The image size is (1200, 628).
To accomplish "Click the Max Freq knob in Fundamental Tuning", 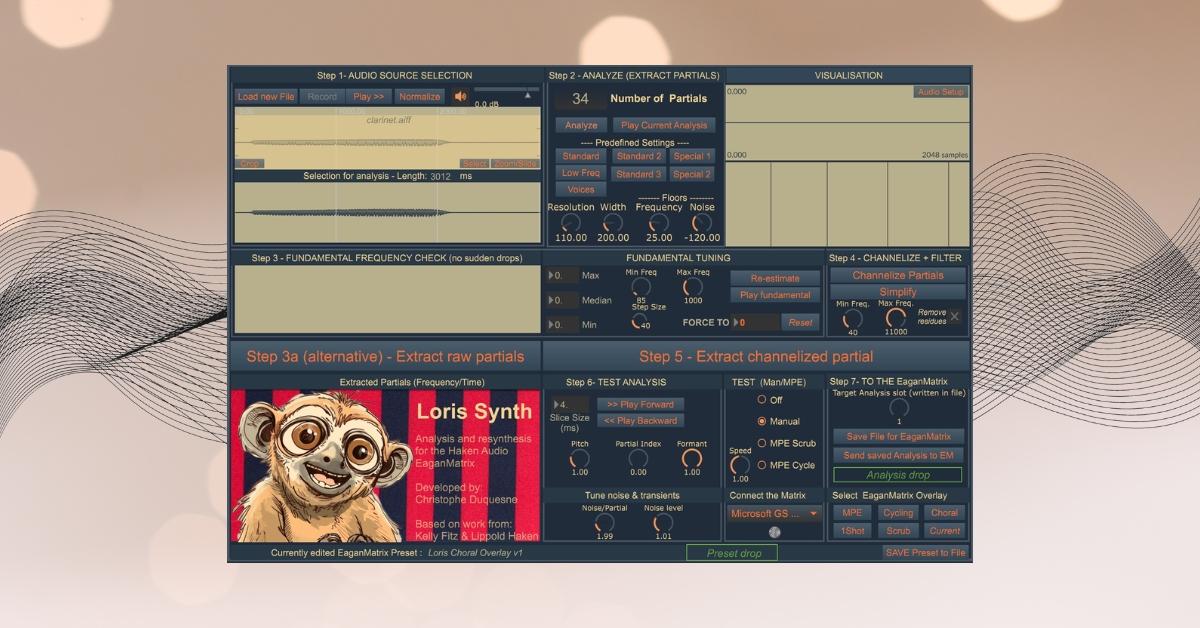I will pyautogui.click(x=691, y=286).
